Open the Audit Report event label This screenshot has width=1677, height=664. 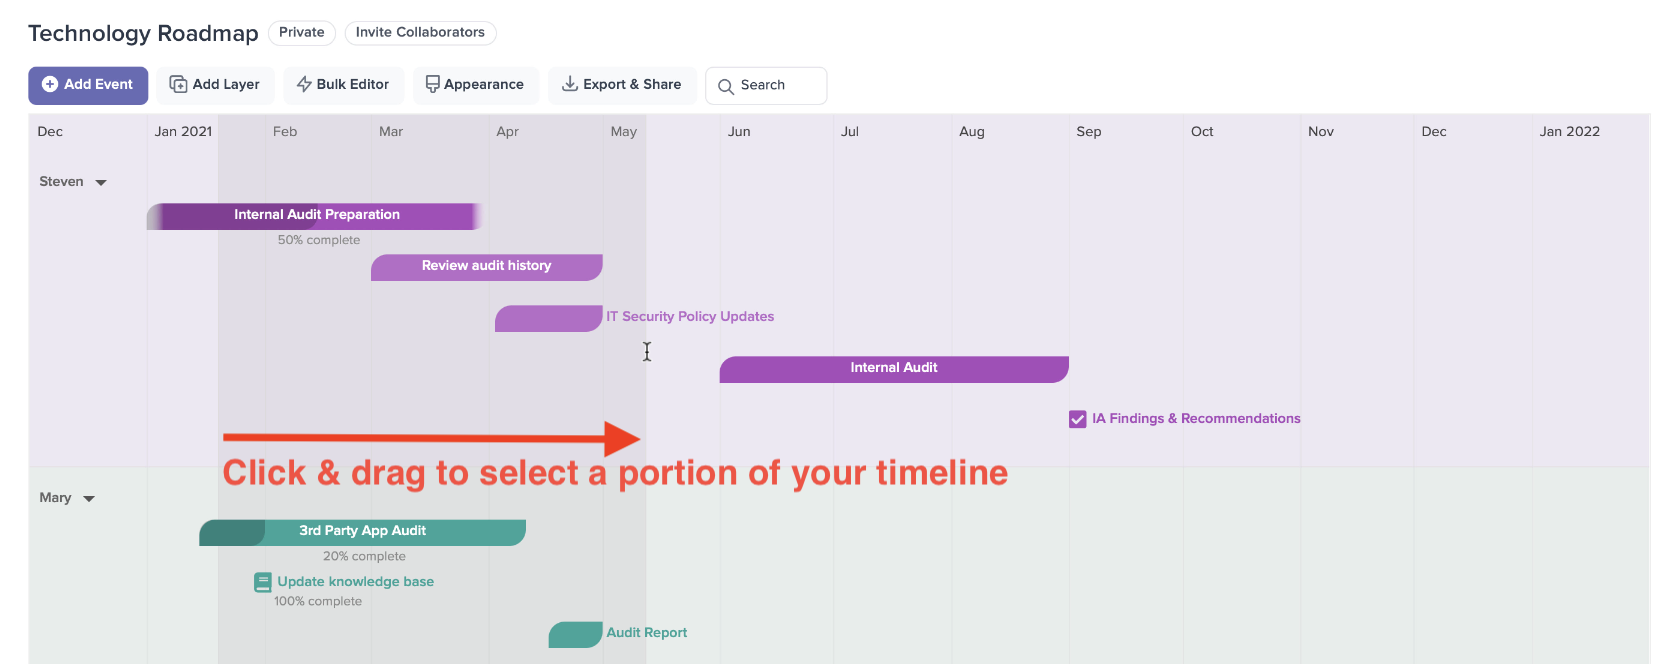646,633
